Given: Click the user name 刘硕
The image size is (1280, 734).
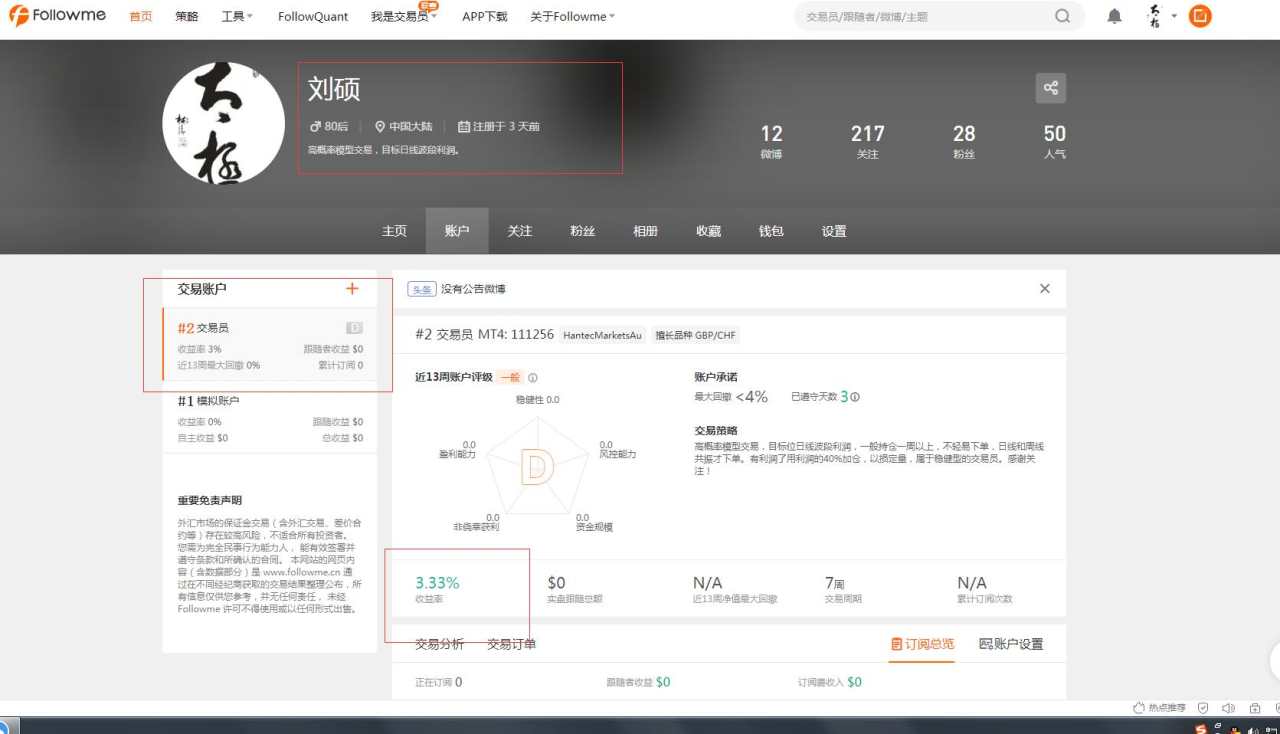Looking at the screenshot, I should [x=334, y=88].
